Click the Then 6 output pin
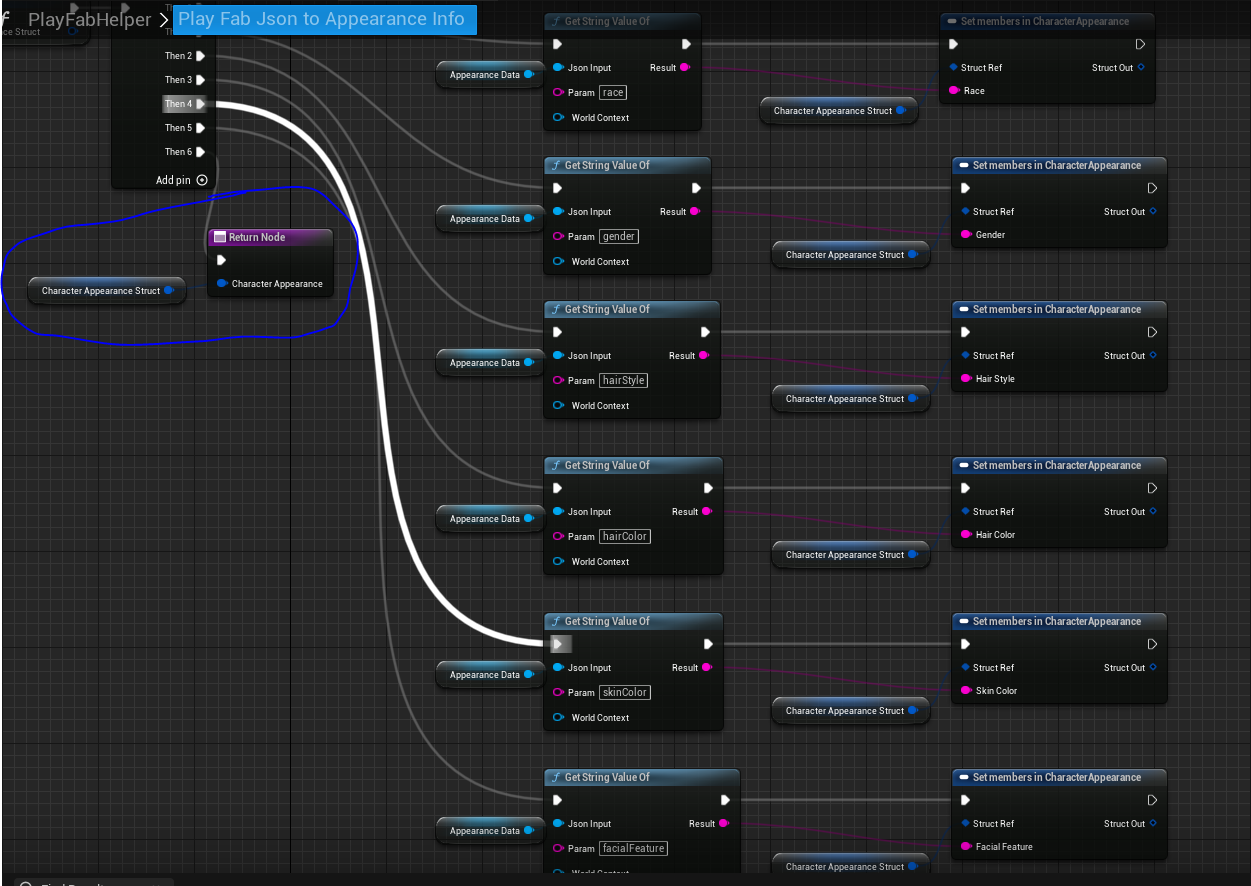 [x=200, y=152]
